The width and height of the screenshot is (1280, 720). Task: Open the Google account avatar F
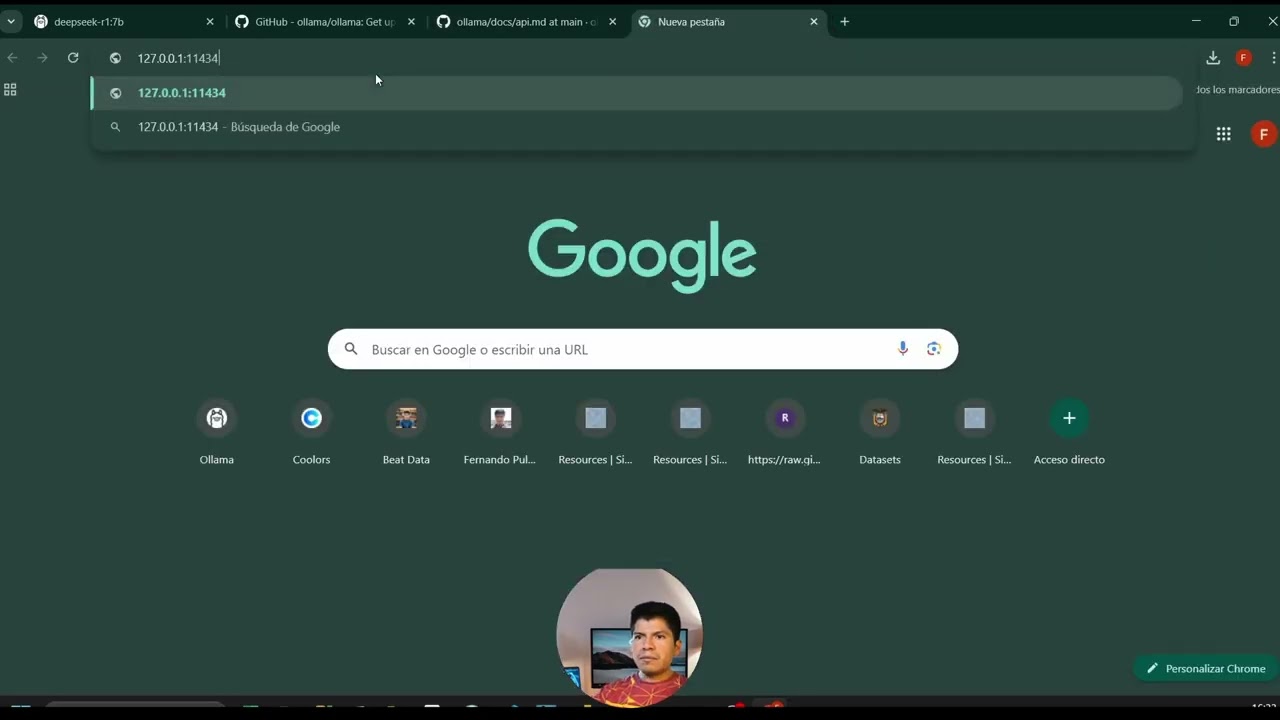1264,134
